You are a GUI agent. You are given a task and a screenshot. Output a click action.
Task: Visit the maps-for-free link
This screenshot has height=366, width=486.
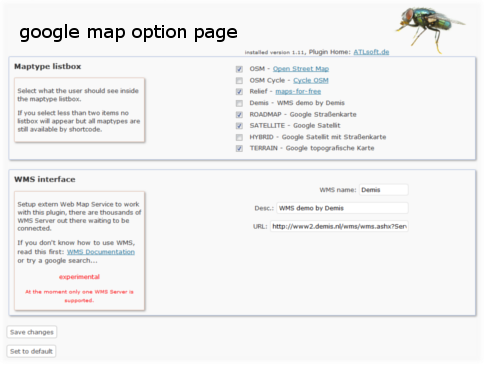(298, 91)
